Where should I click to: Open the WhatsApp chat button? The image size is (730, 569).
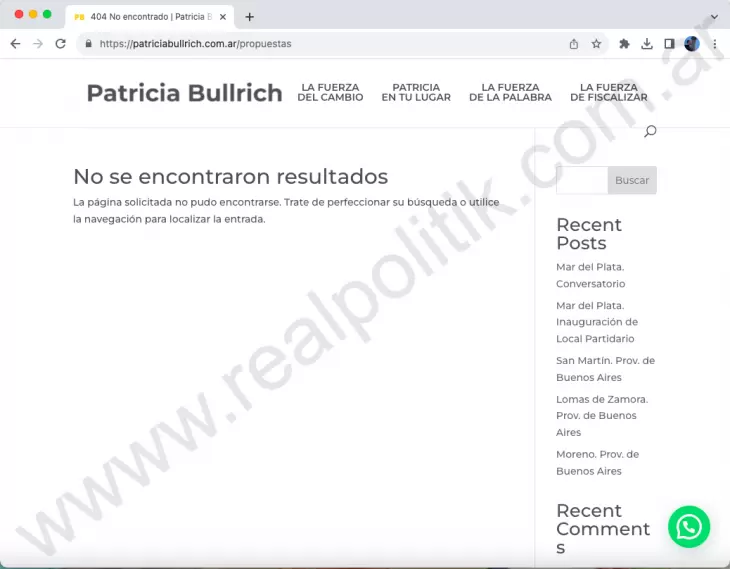(x=689, y=527)
